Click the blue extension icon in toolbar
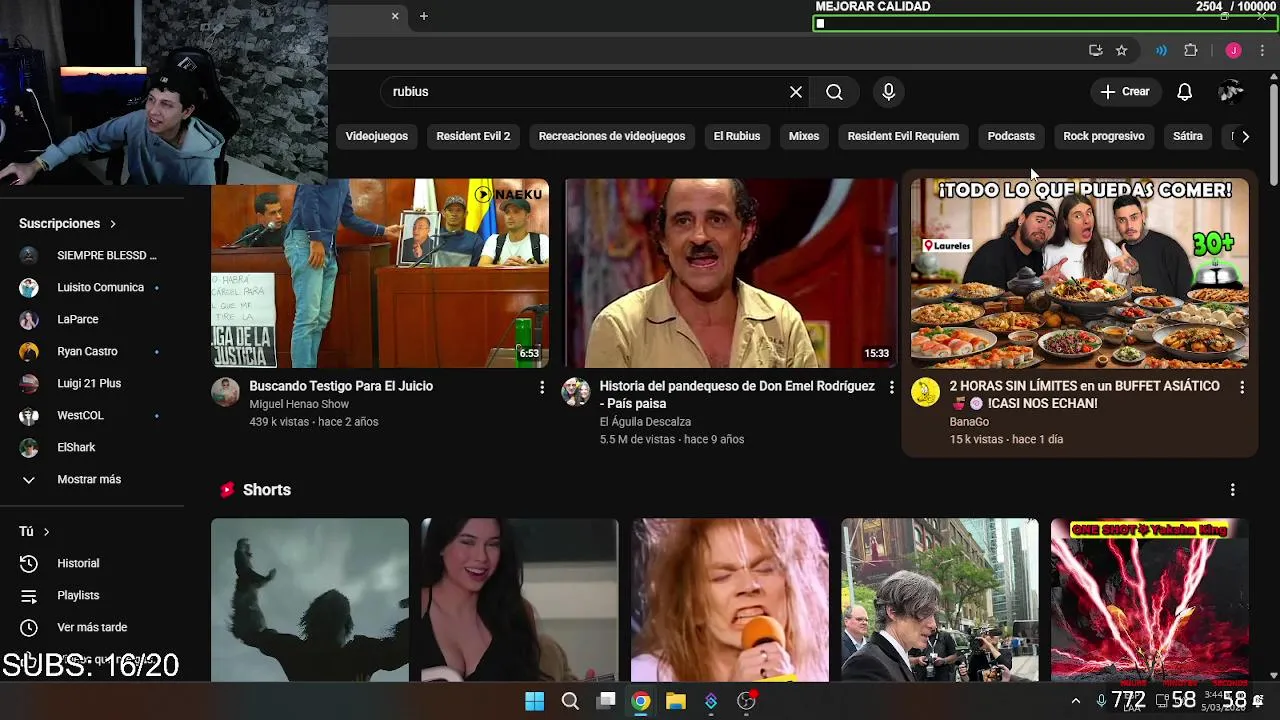Viewport: 1280px width, 720px height. click(1161, 50)
